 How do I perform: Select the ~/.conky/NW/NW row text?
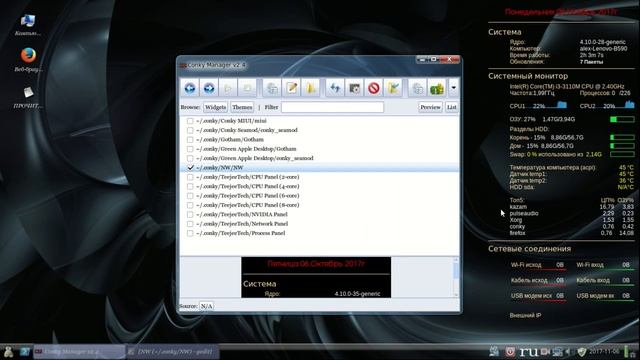(x=220, y=168)
